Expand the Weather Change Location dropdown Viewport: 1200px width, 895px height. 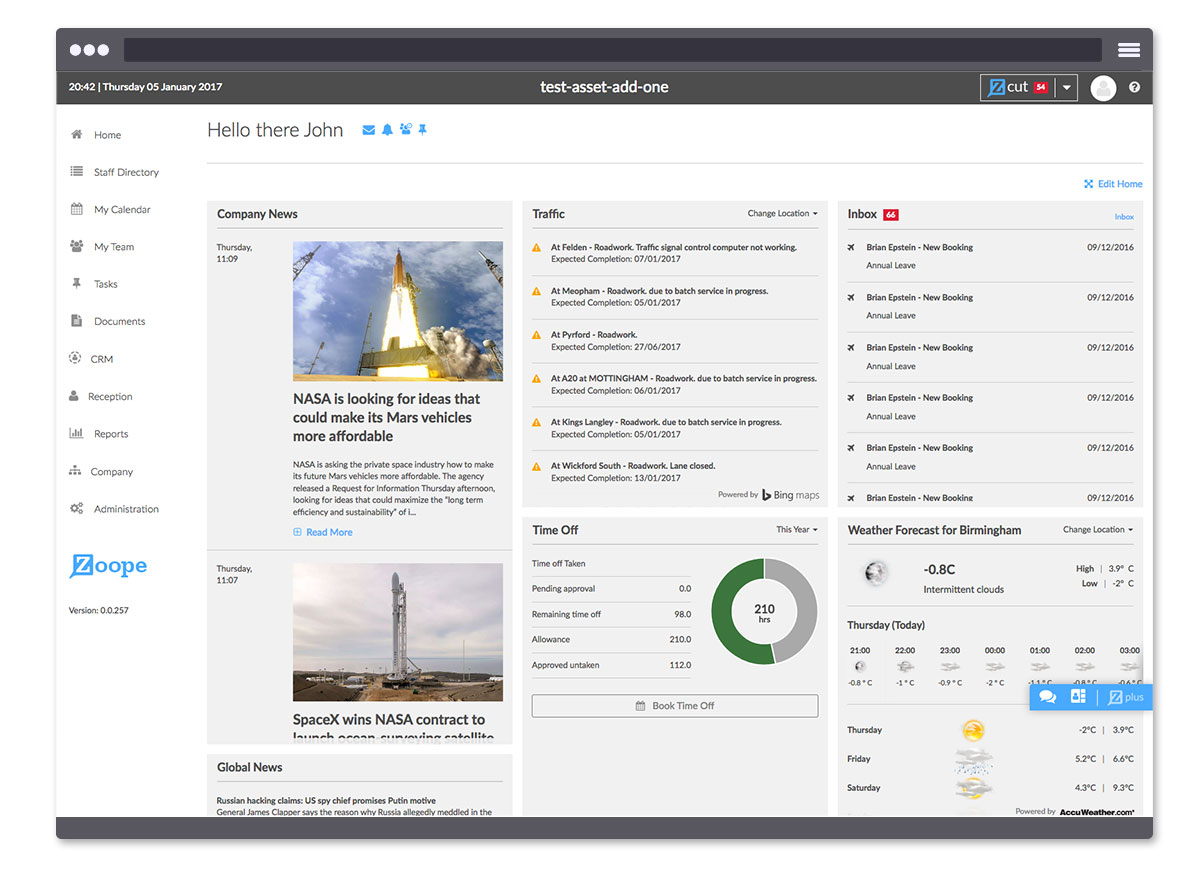tap(1097, 530)
